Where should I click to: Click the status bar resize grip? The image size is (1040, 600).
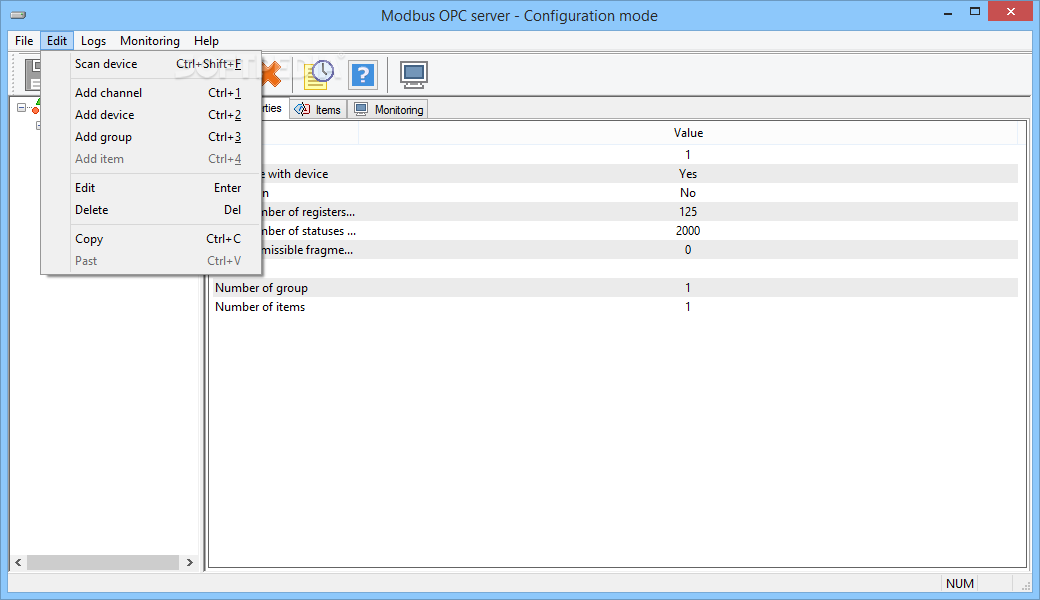pos(1025,585)
